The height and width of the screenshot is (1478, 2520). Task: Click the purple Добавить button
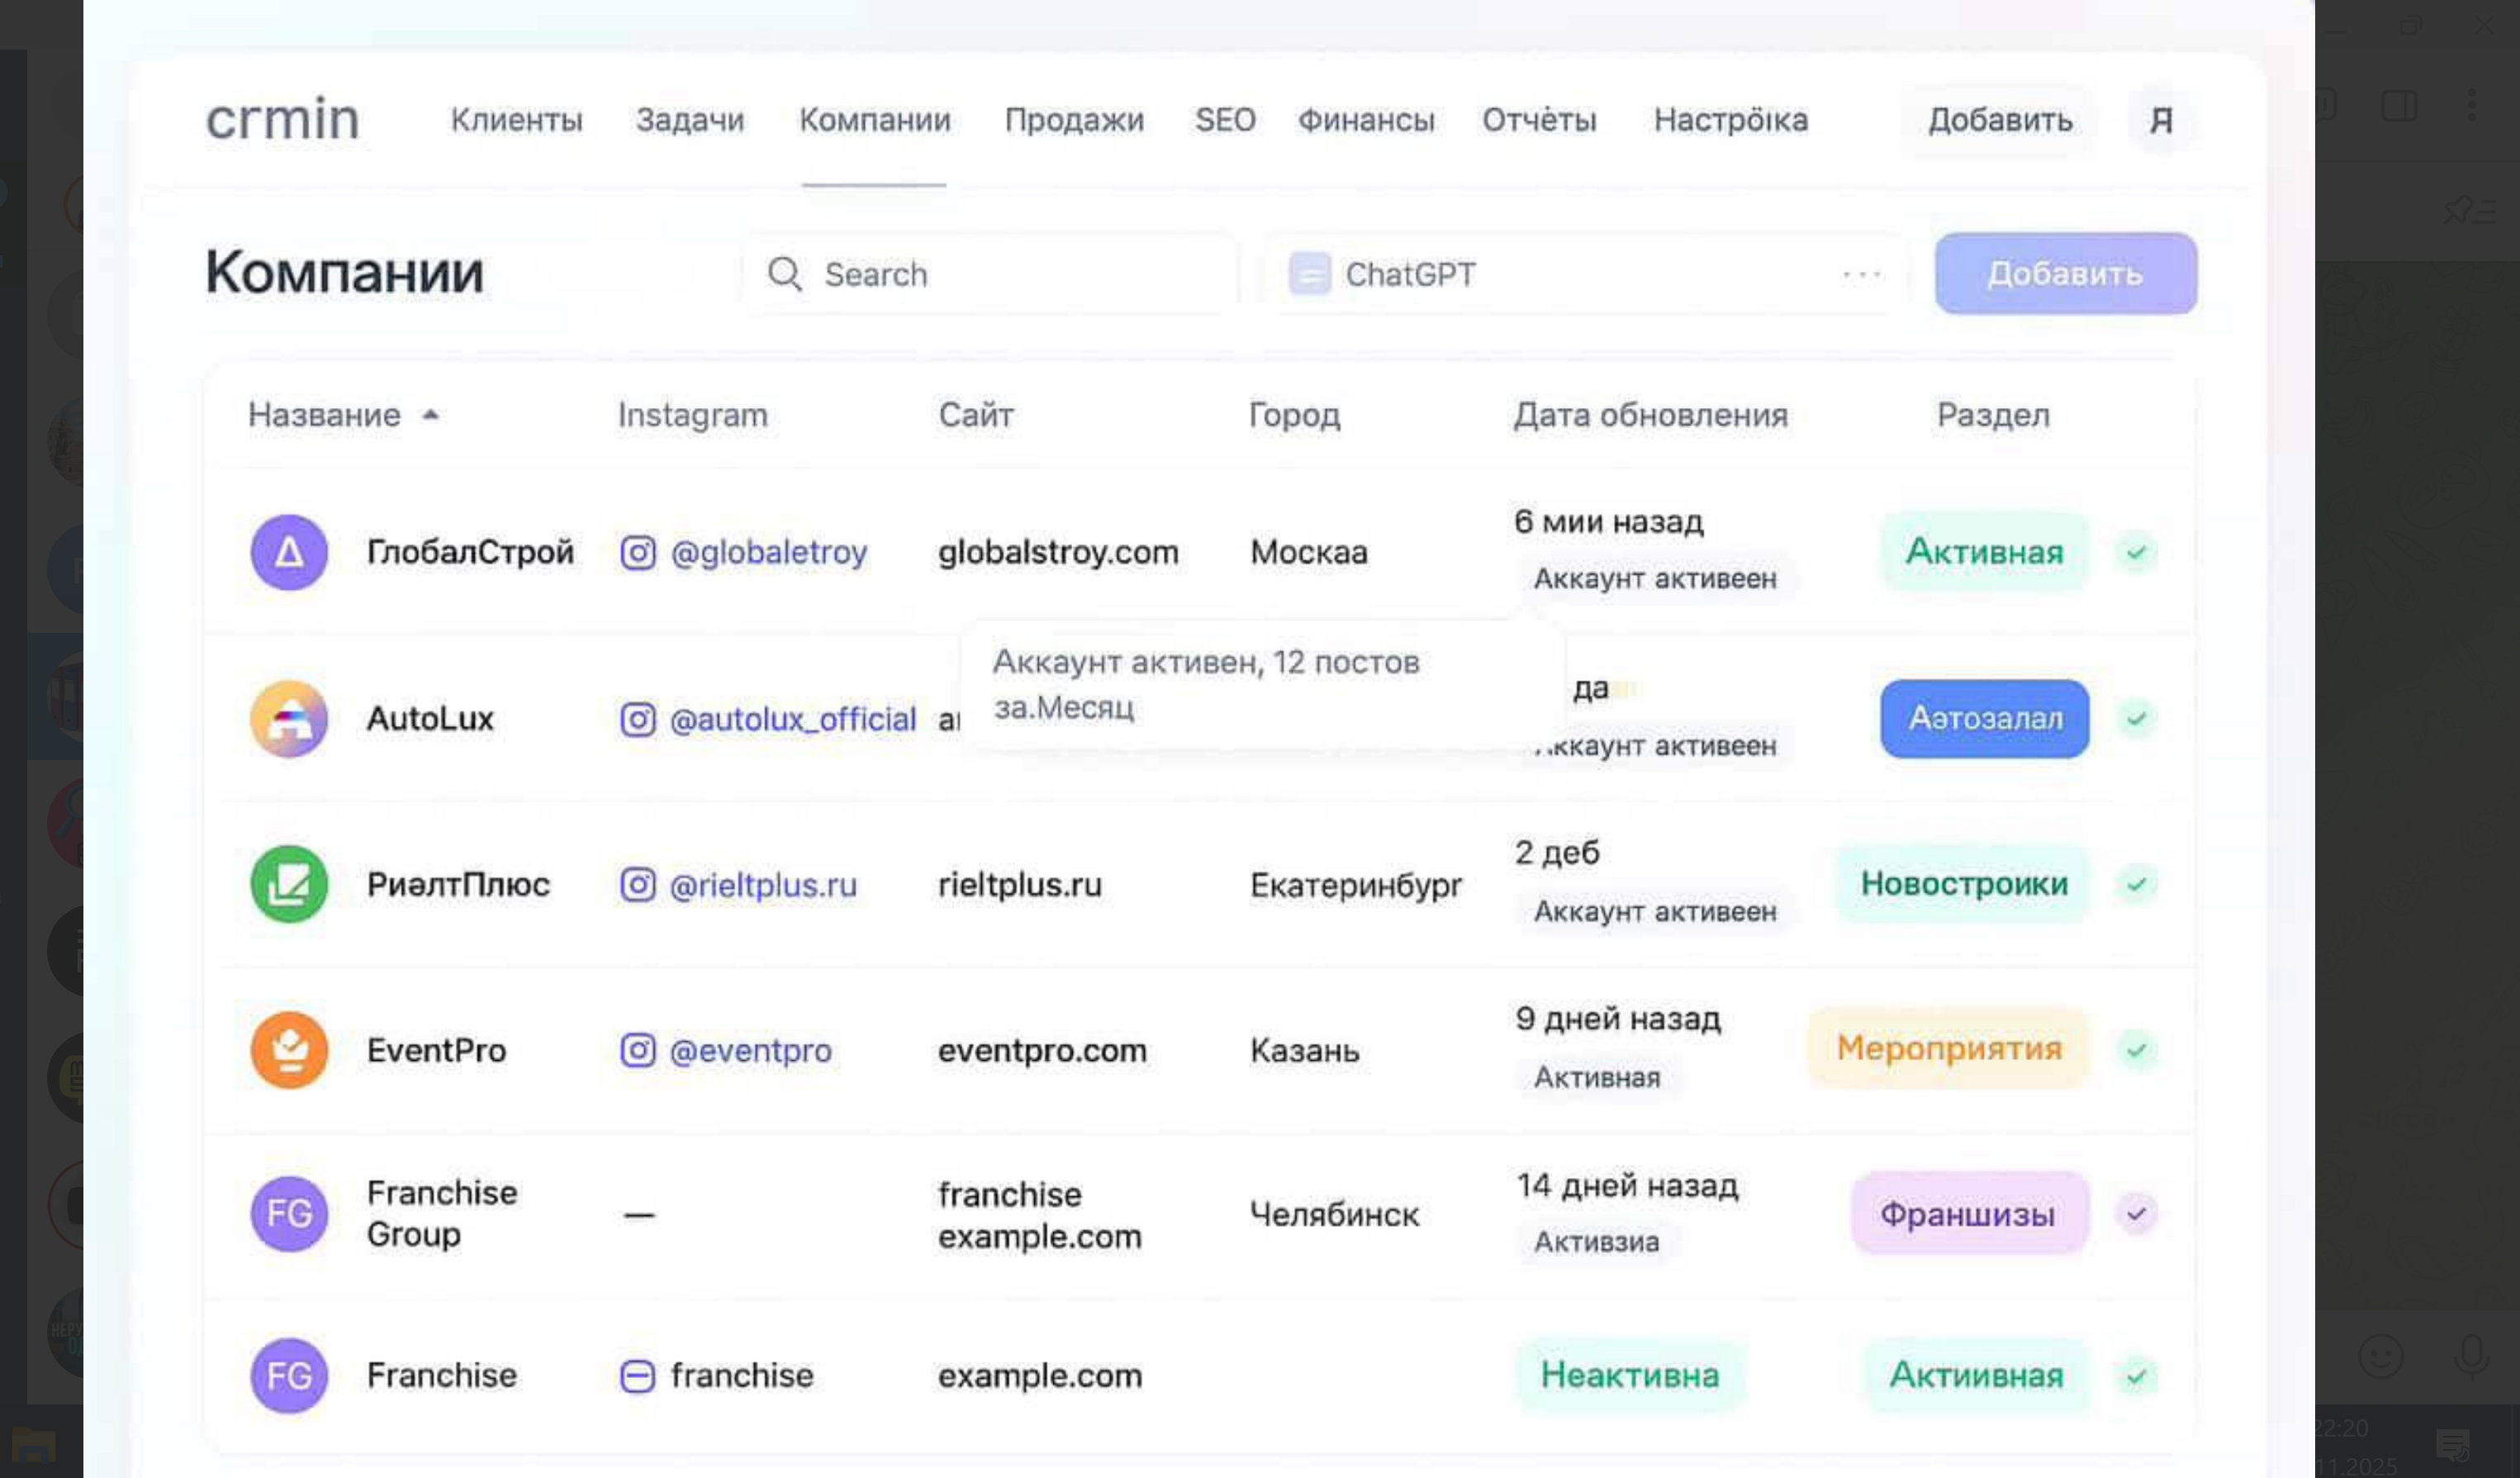2065,274
